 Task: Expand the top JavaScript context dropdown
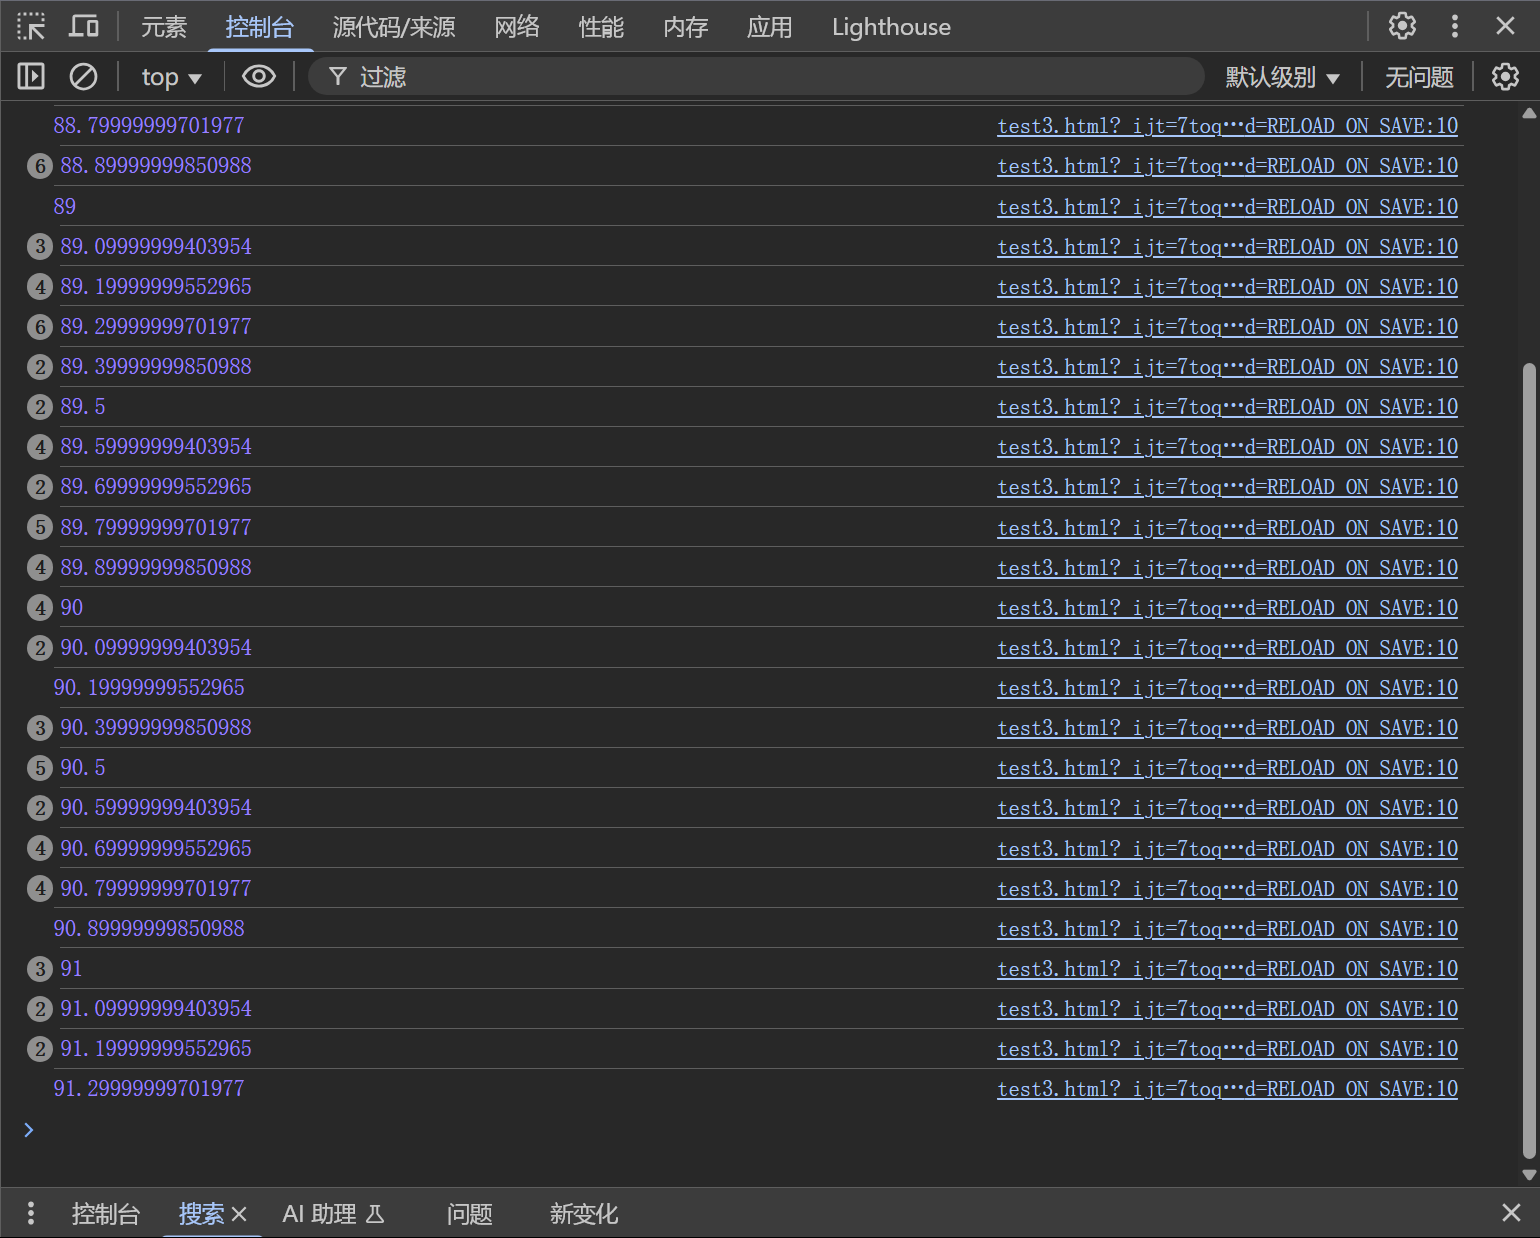point(171,77)
